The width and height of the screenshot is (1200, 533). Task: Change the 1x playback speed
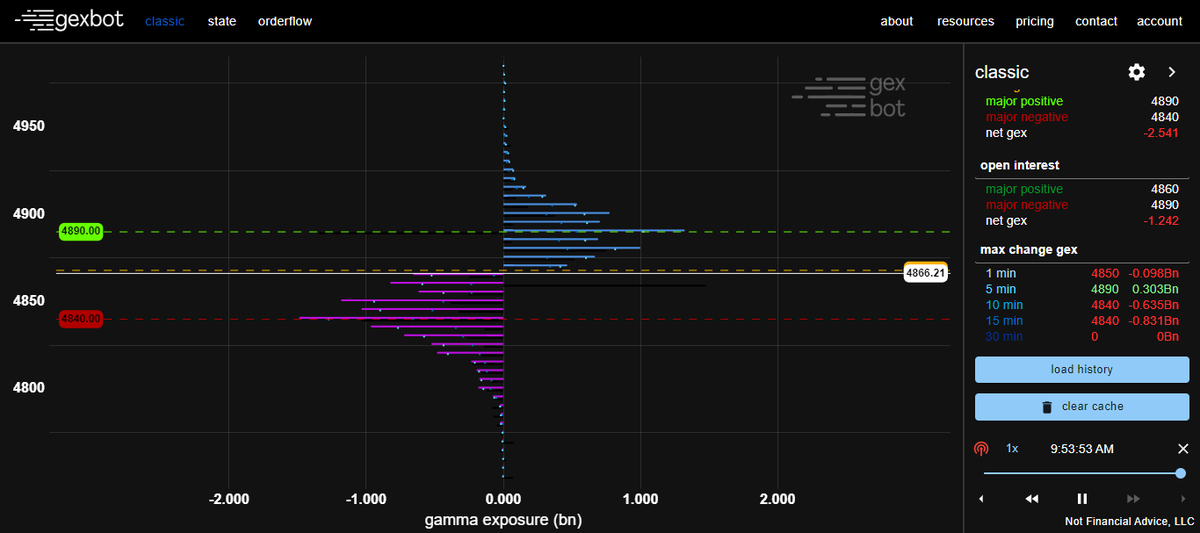tap(1012, 449)
